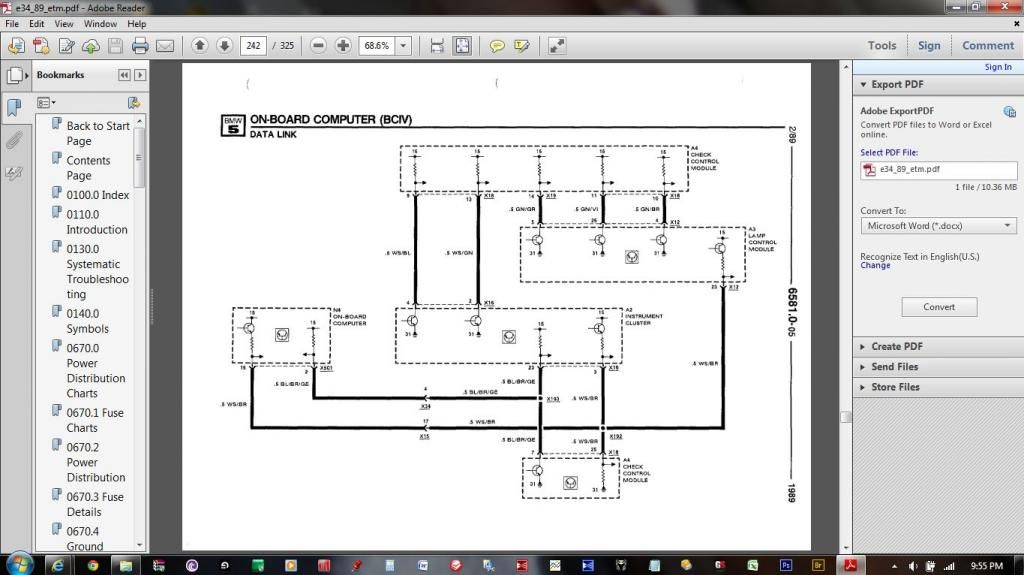The height and width of the screenshot is (575, 1024).
Task: Open the 0110.0 Introduction bookmark
Action: (97, 222)
